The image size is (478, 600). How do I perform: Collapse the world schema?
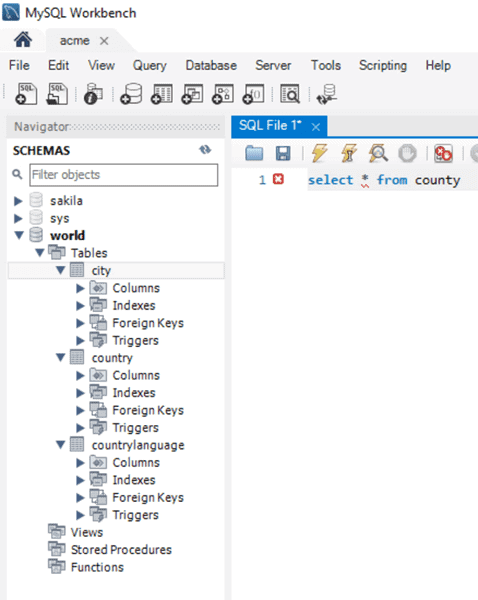pyautogui.click(x=19, y=235)
